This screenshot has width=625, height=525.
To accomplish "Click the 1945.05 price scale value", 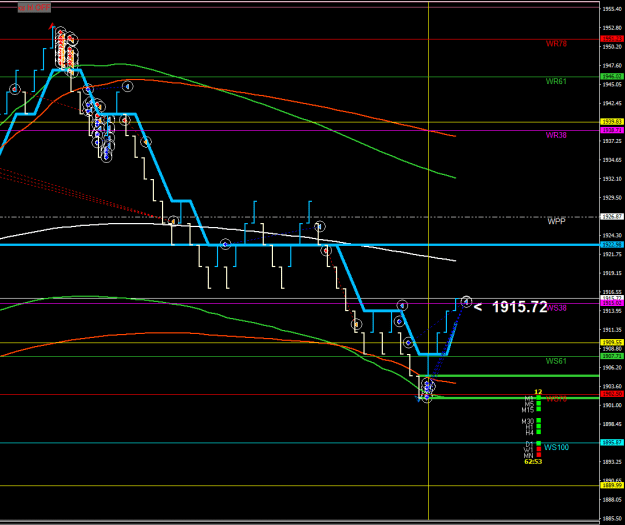I will 612,85.
